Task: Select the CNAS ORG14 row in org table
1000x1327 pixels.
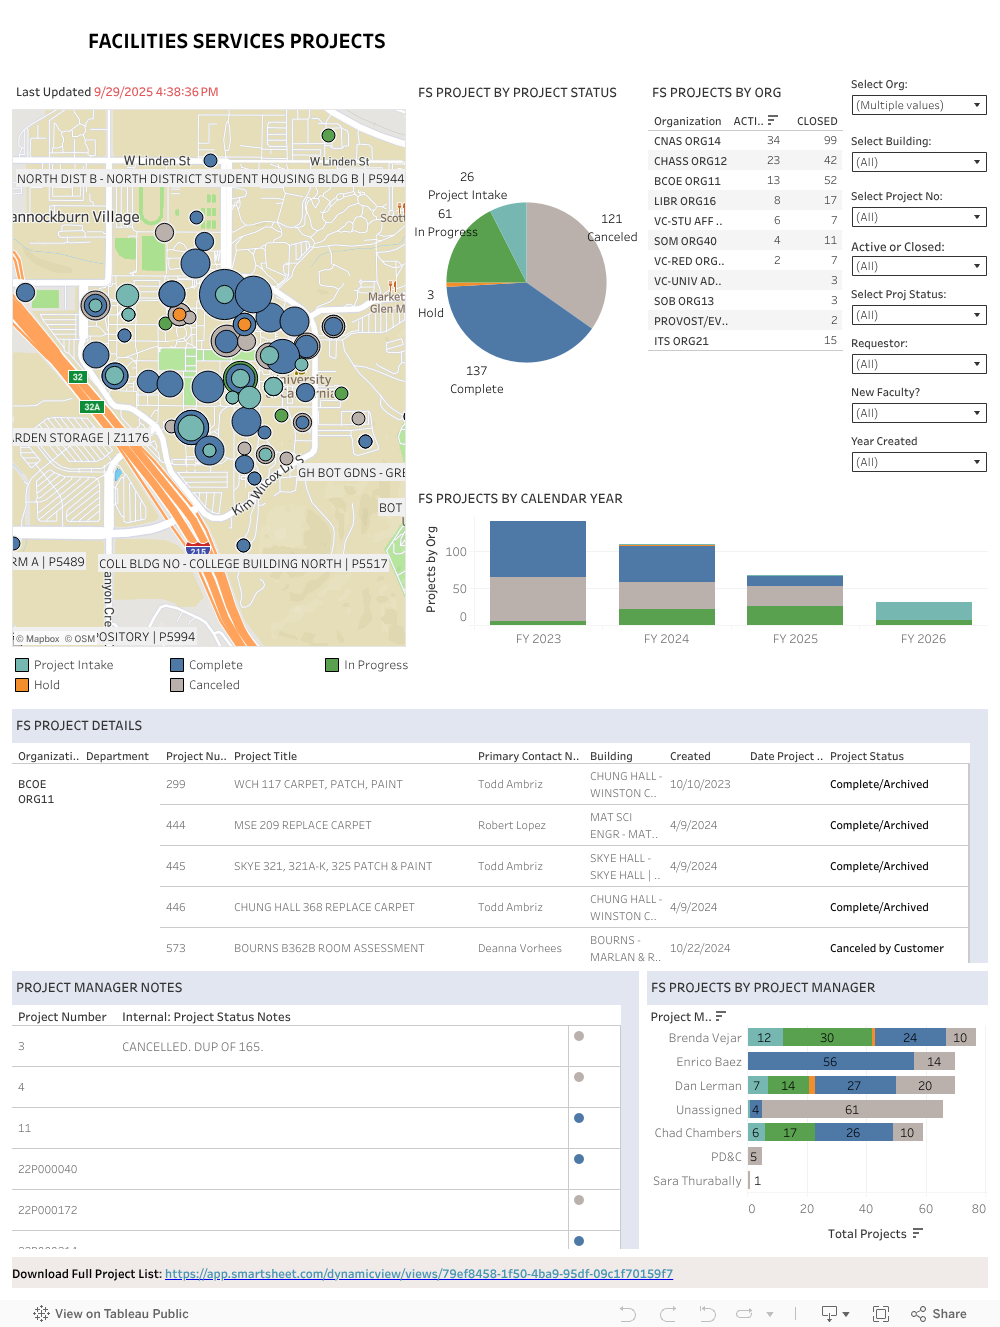Action: click(x=687, y=141)
